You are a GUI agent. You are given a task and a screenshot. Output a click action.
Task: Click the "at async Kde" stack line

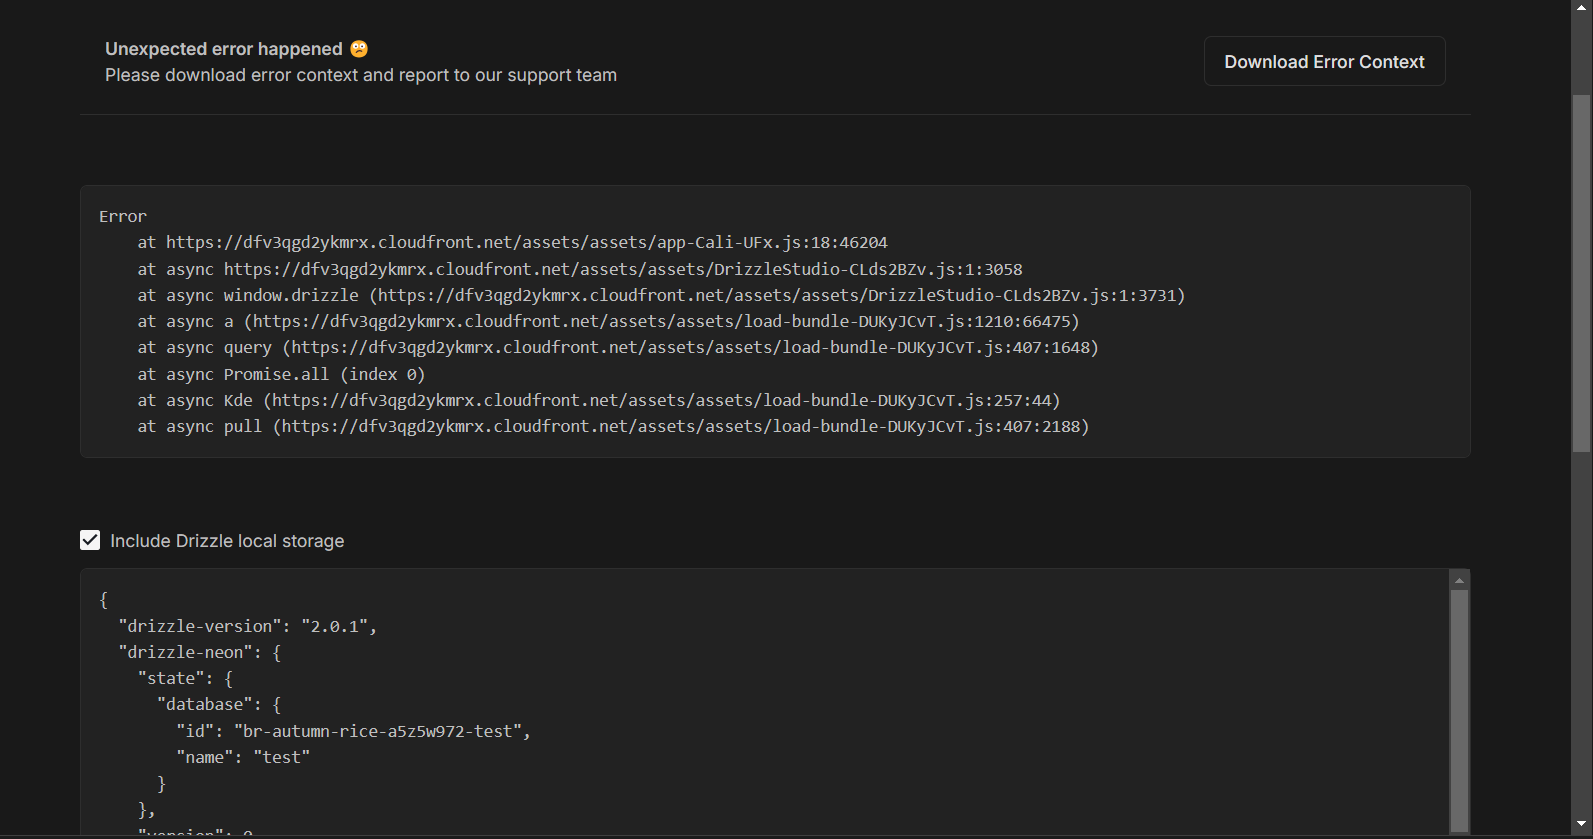coord(599,400)
